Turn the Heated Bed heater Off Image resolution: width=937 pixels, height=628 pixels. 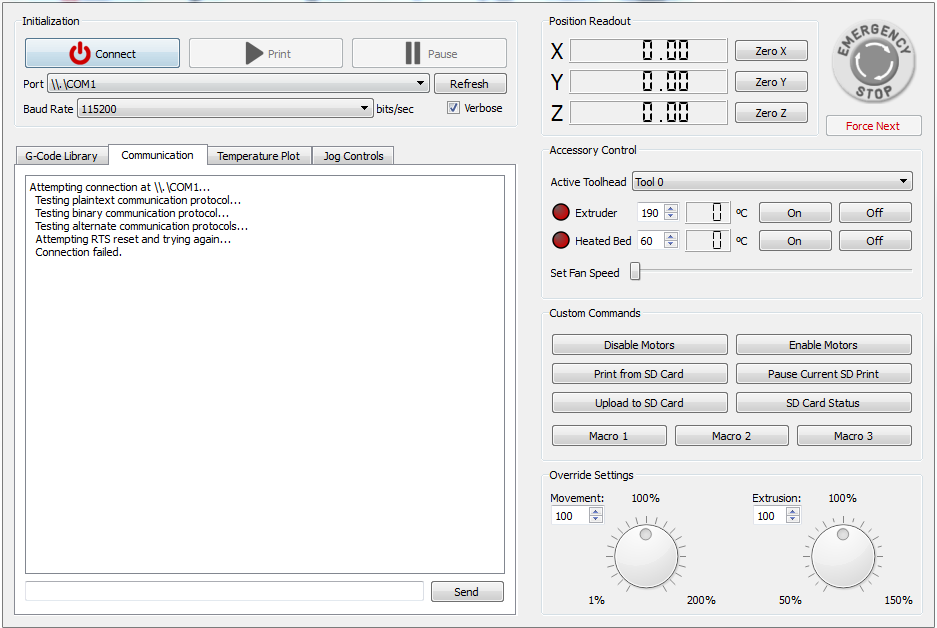coord(874,241)
